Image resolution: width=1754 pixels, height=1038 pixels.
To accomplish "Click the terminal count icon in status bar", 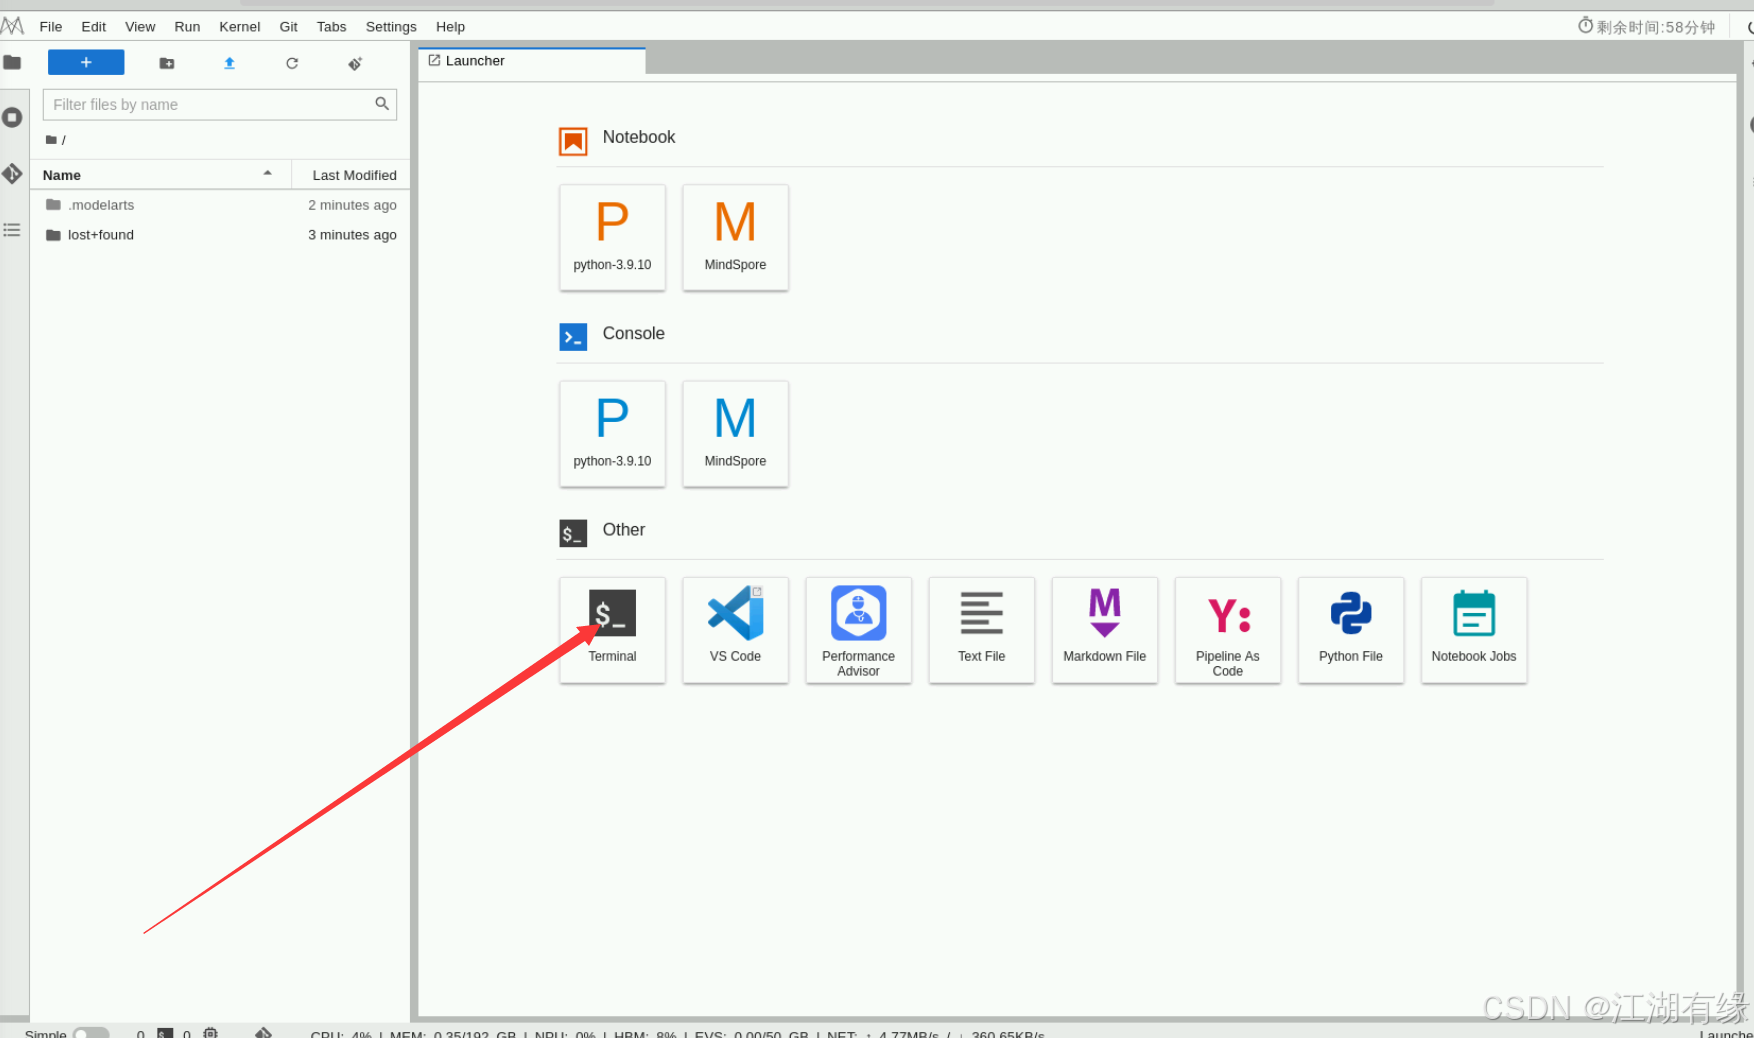I will pyautogui.click(x=165, y=1033).
